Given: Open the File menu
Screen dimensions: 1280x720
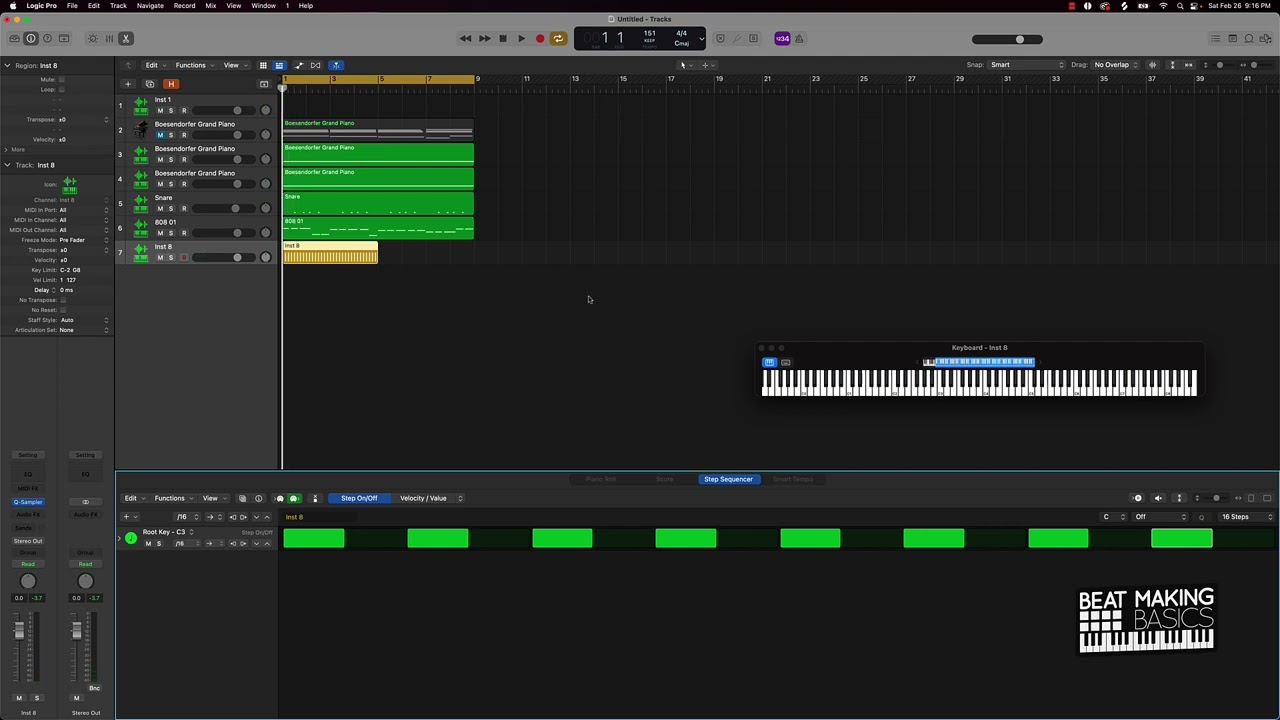Looking at the screenshot, I should tap(72, 6).
